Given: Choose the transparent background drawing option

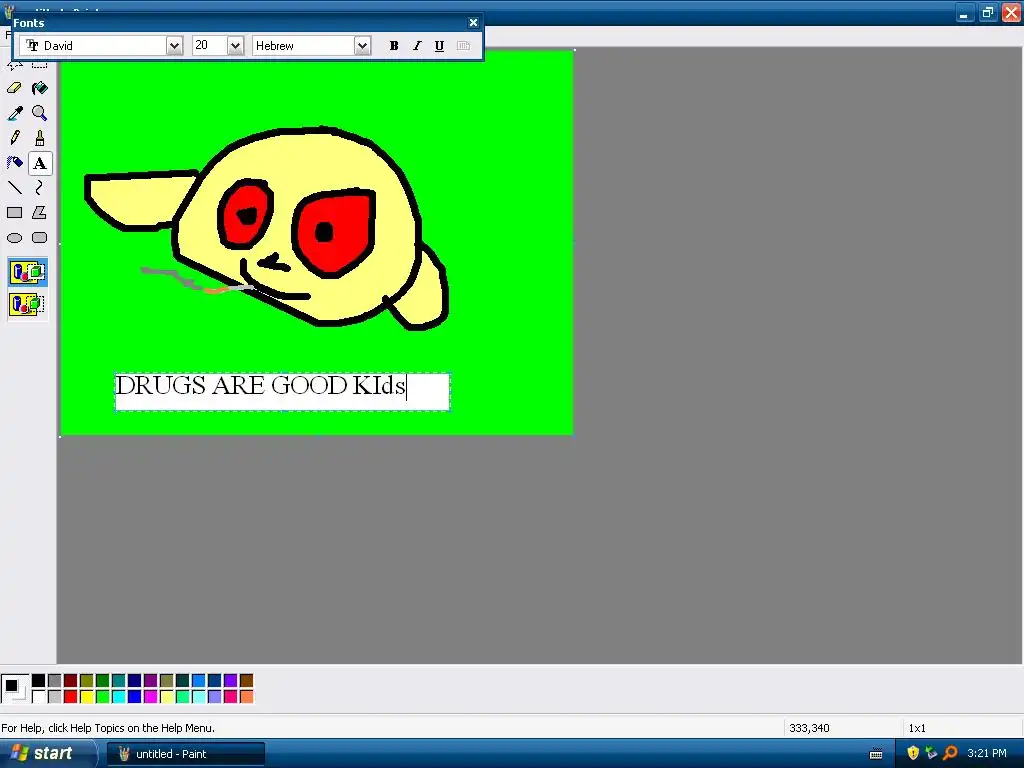Looking at the screenshot, I should pyautogui.click(x=27, y=304).
